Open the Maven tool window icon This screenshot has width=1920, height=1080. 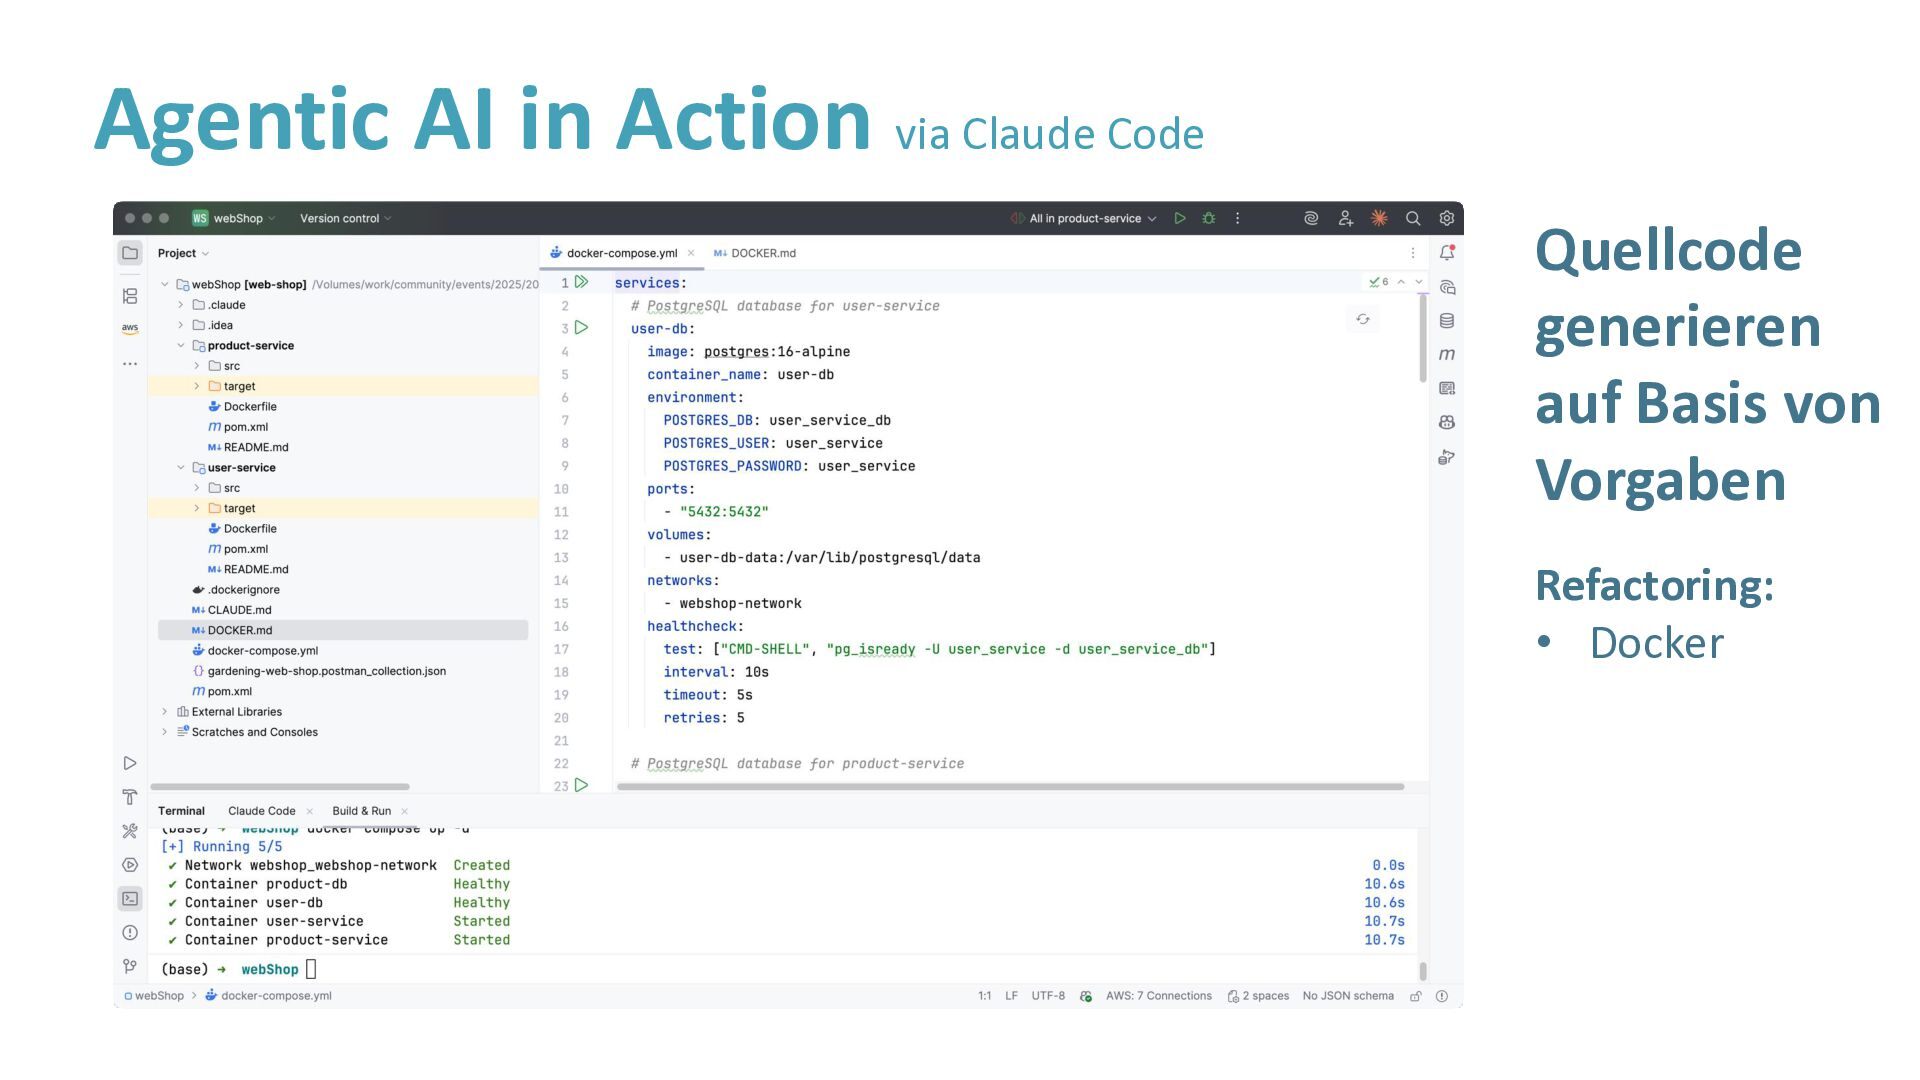pos(1447,354)
